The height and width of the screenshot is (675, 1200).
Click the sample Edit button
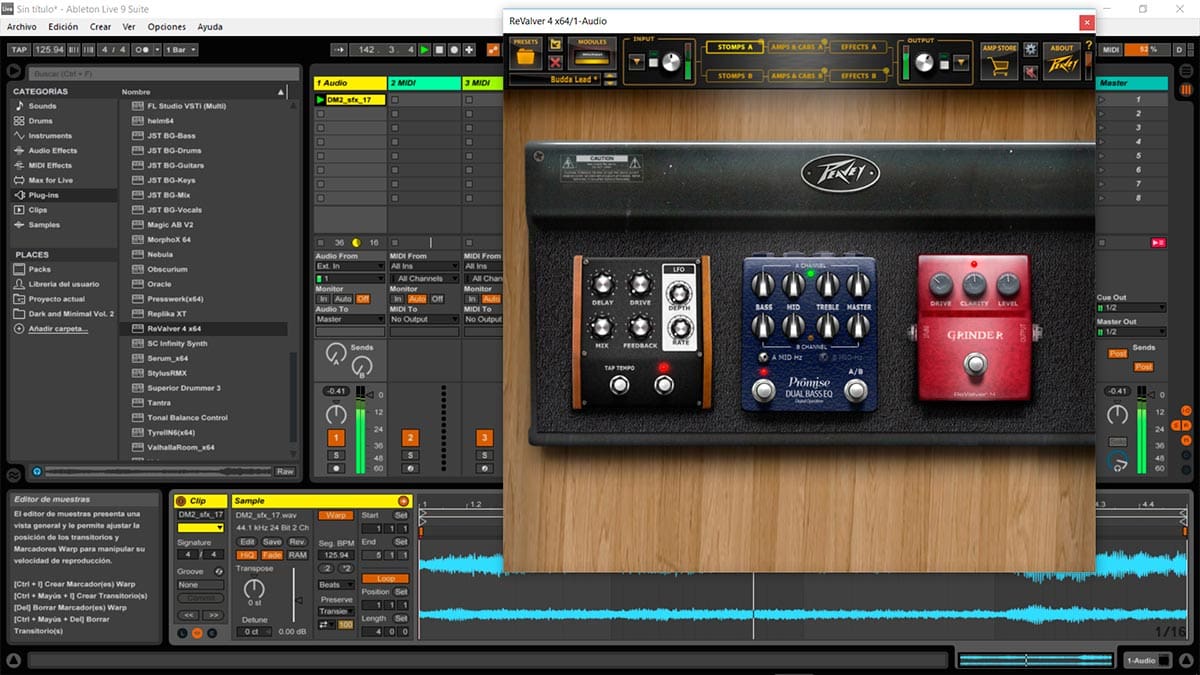click(x=246, y=542)
